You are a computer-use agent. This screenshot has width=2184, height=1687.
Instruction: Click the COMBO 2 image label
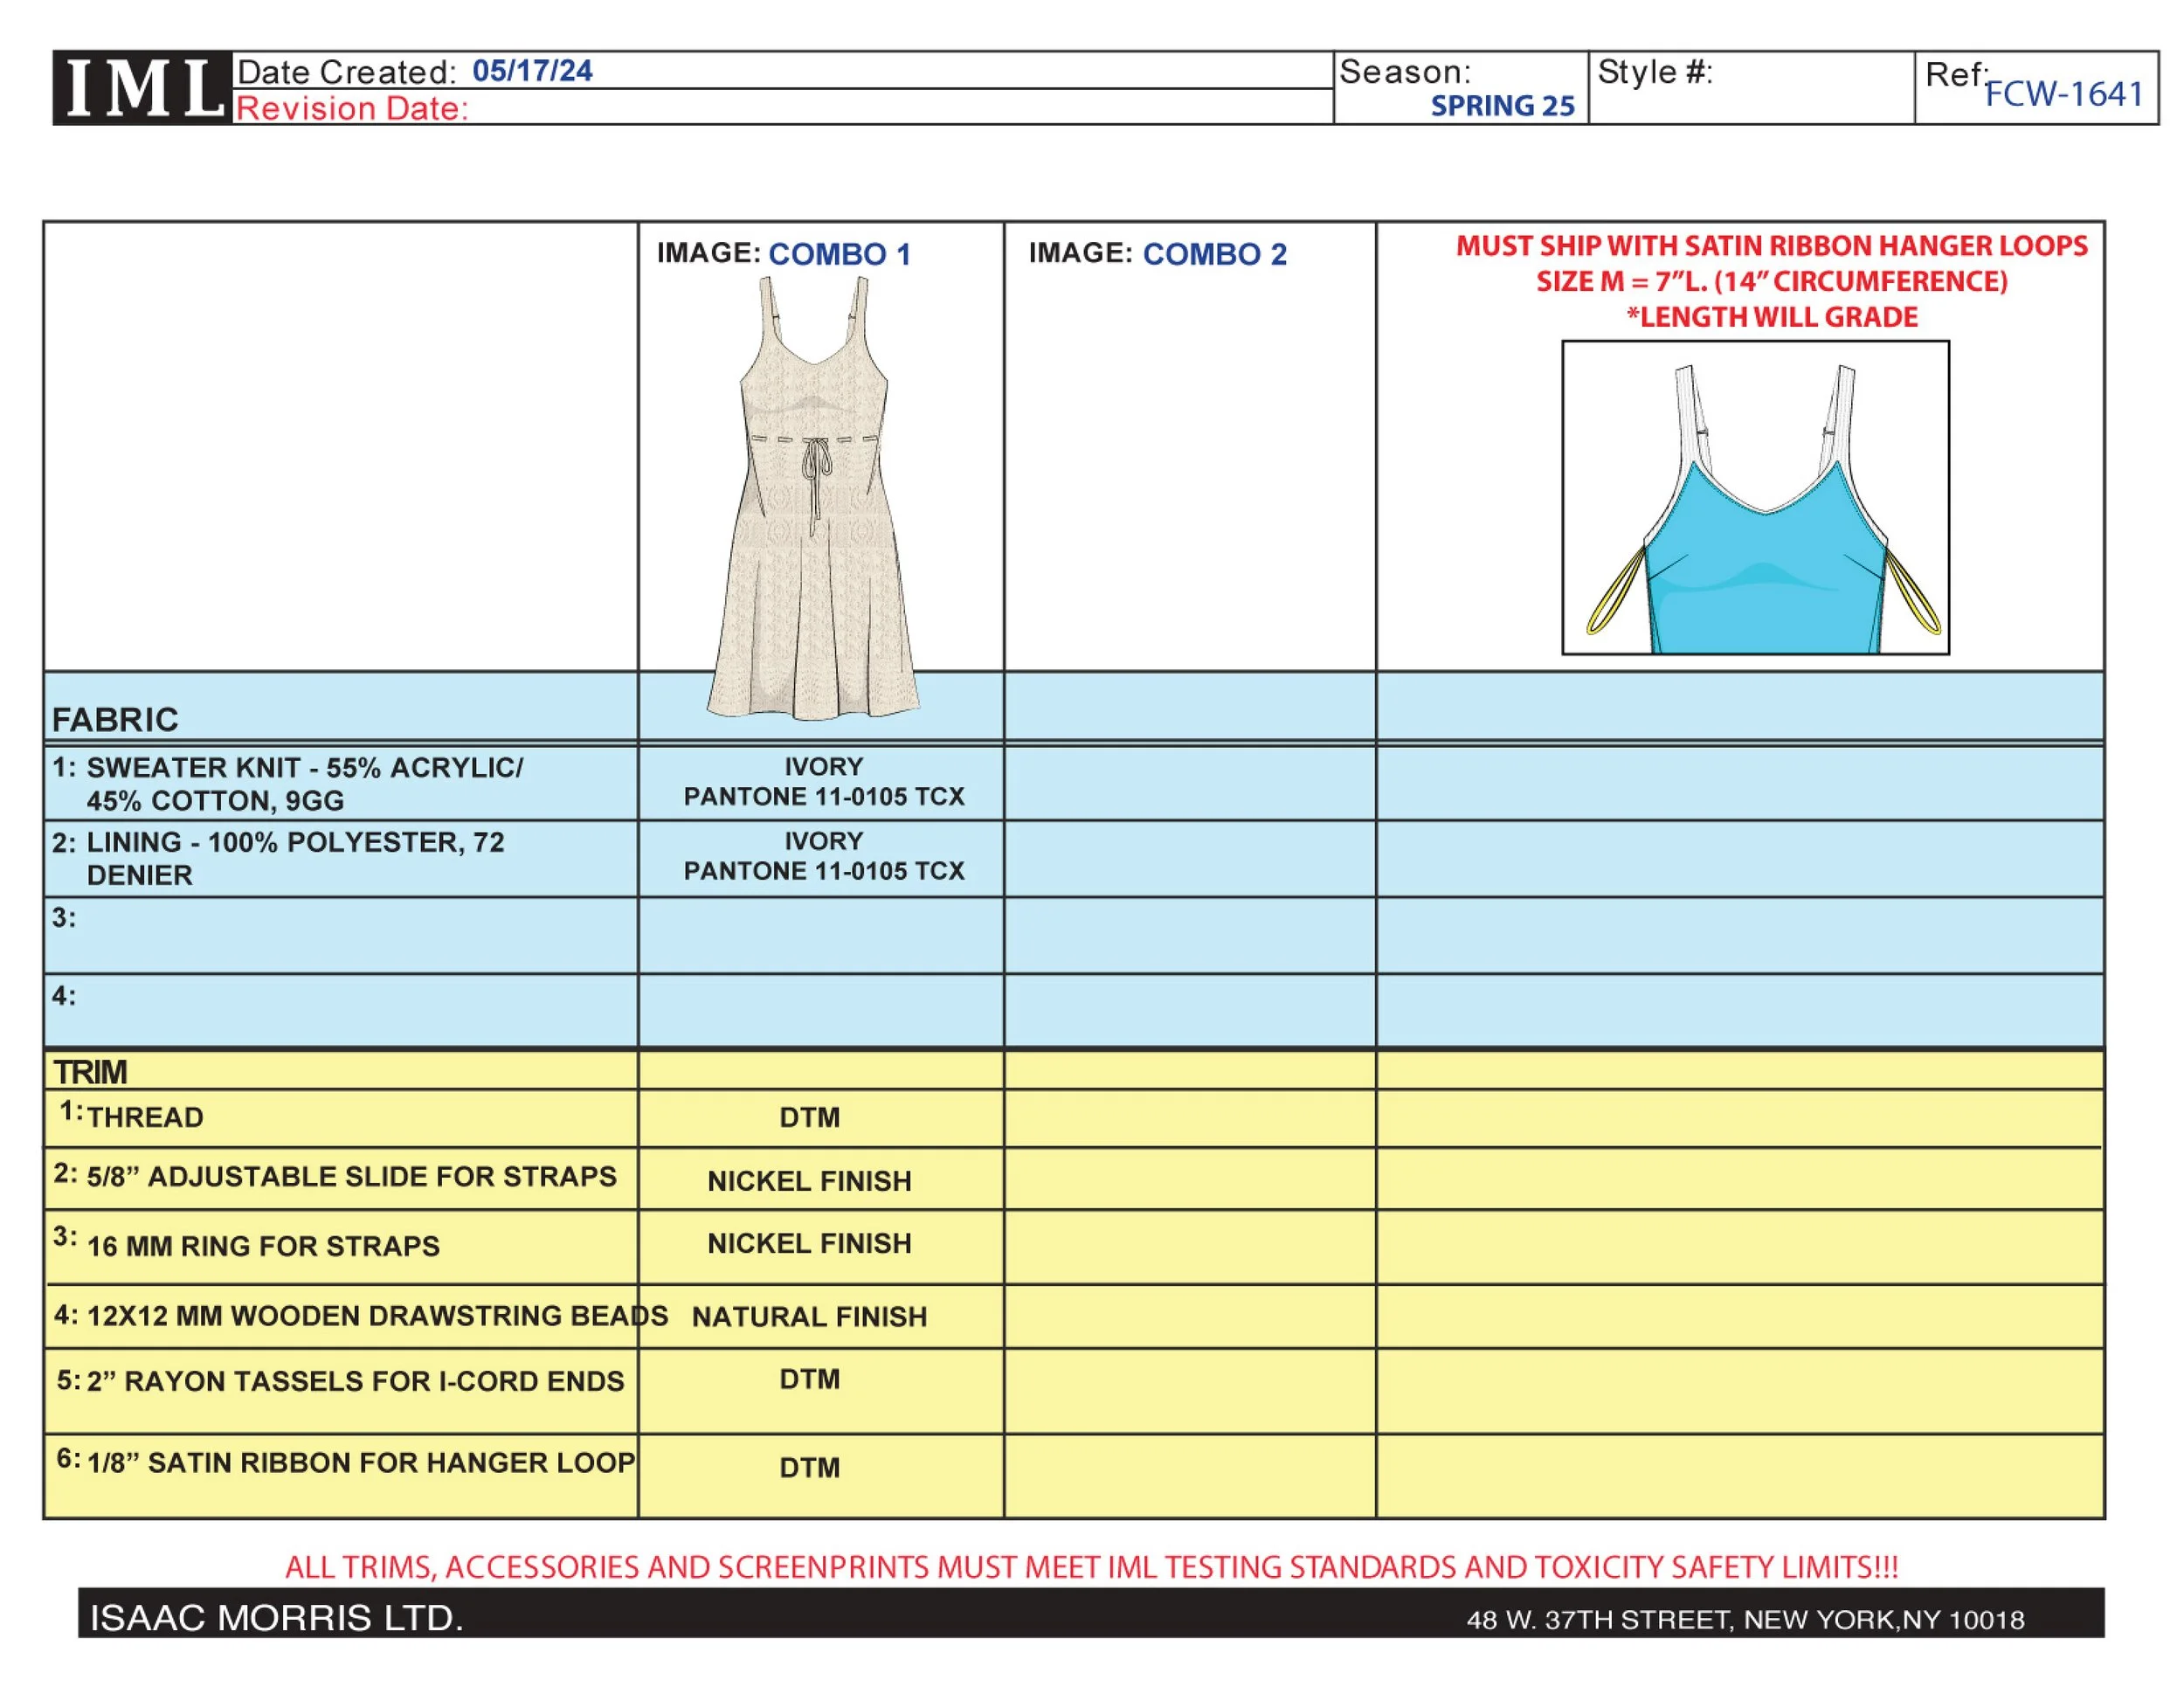(1214, 254)
